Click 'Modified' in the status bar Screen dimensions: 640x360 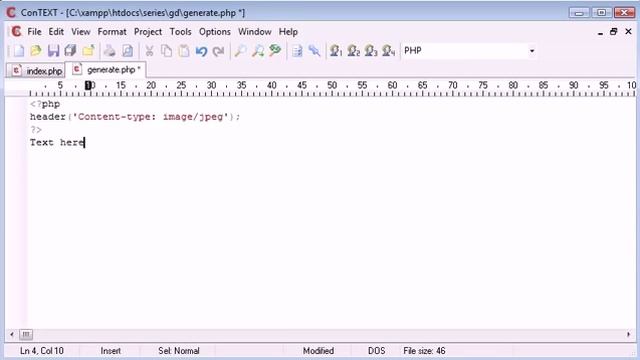318,351
